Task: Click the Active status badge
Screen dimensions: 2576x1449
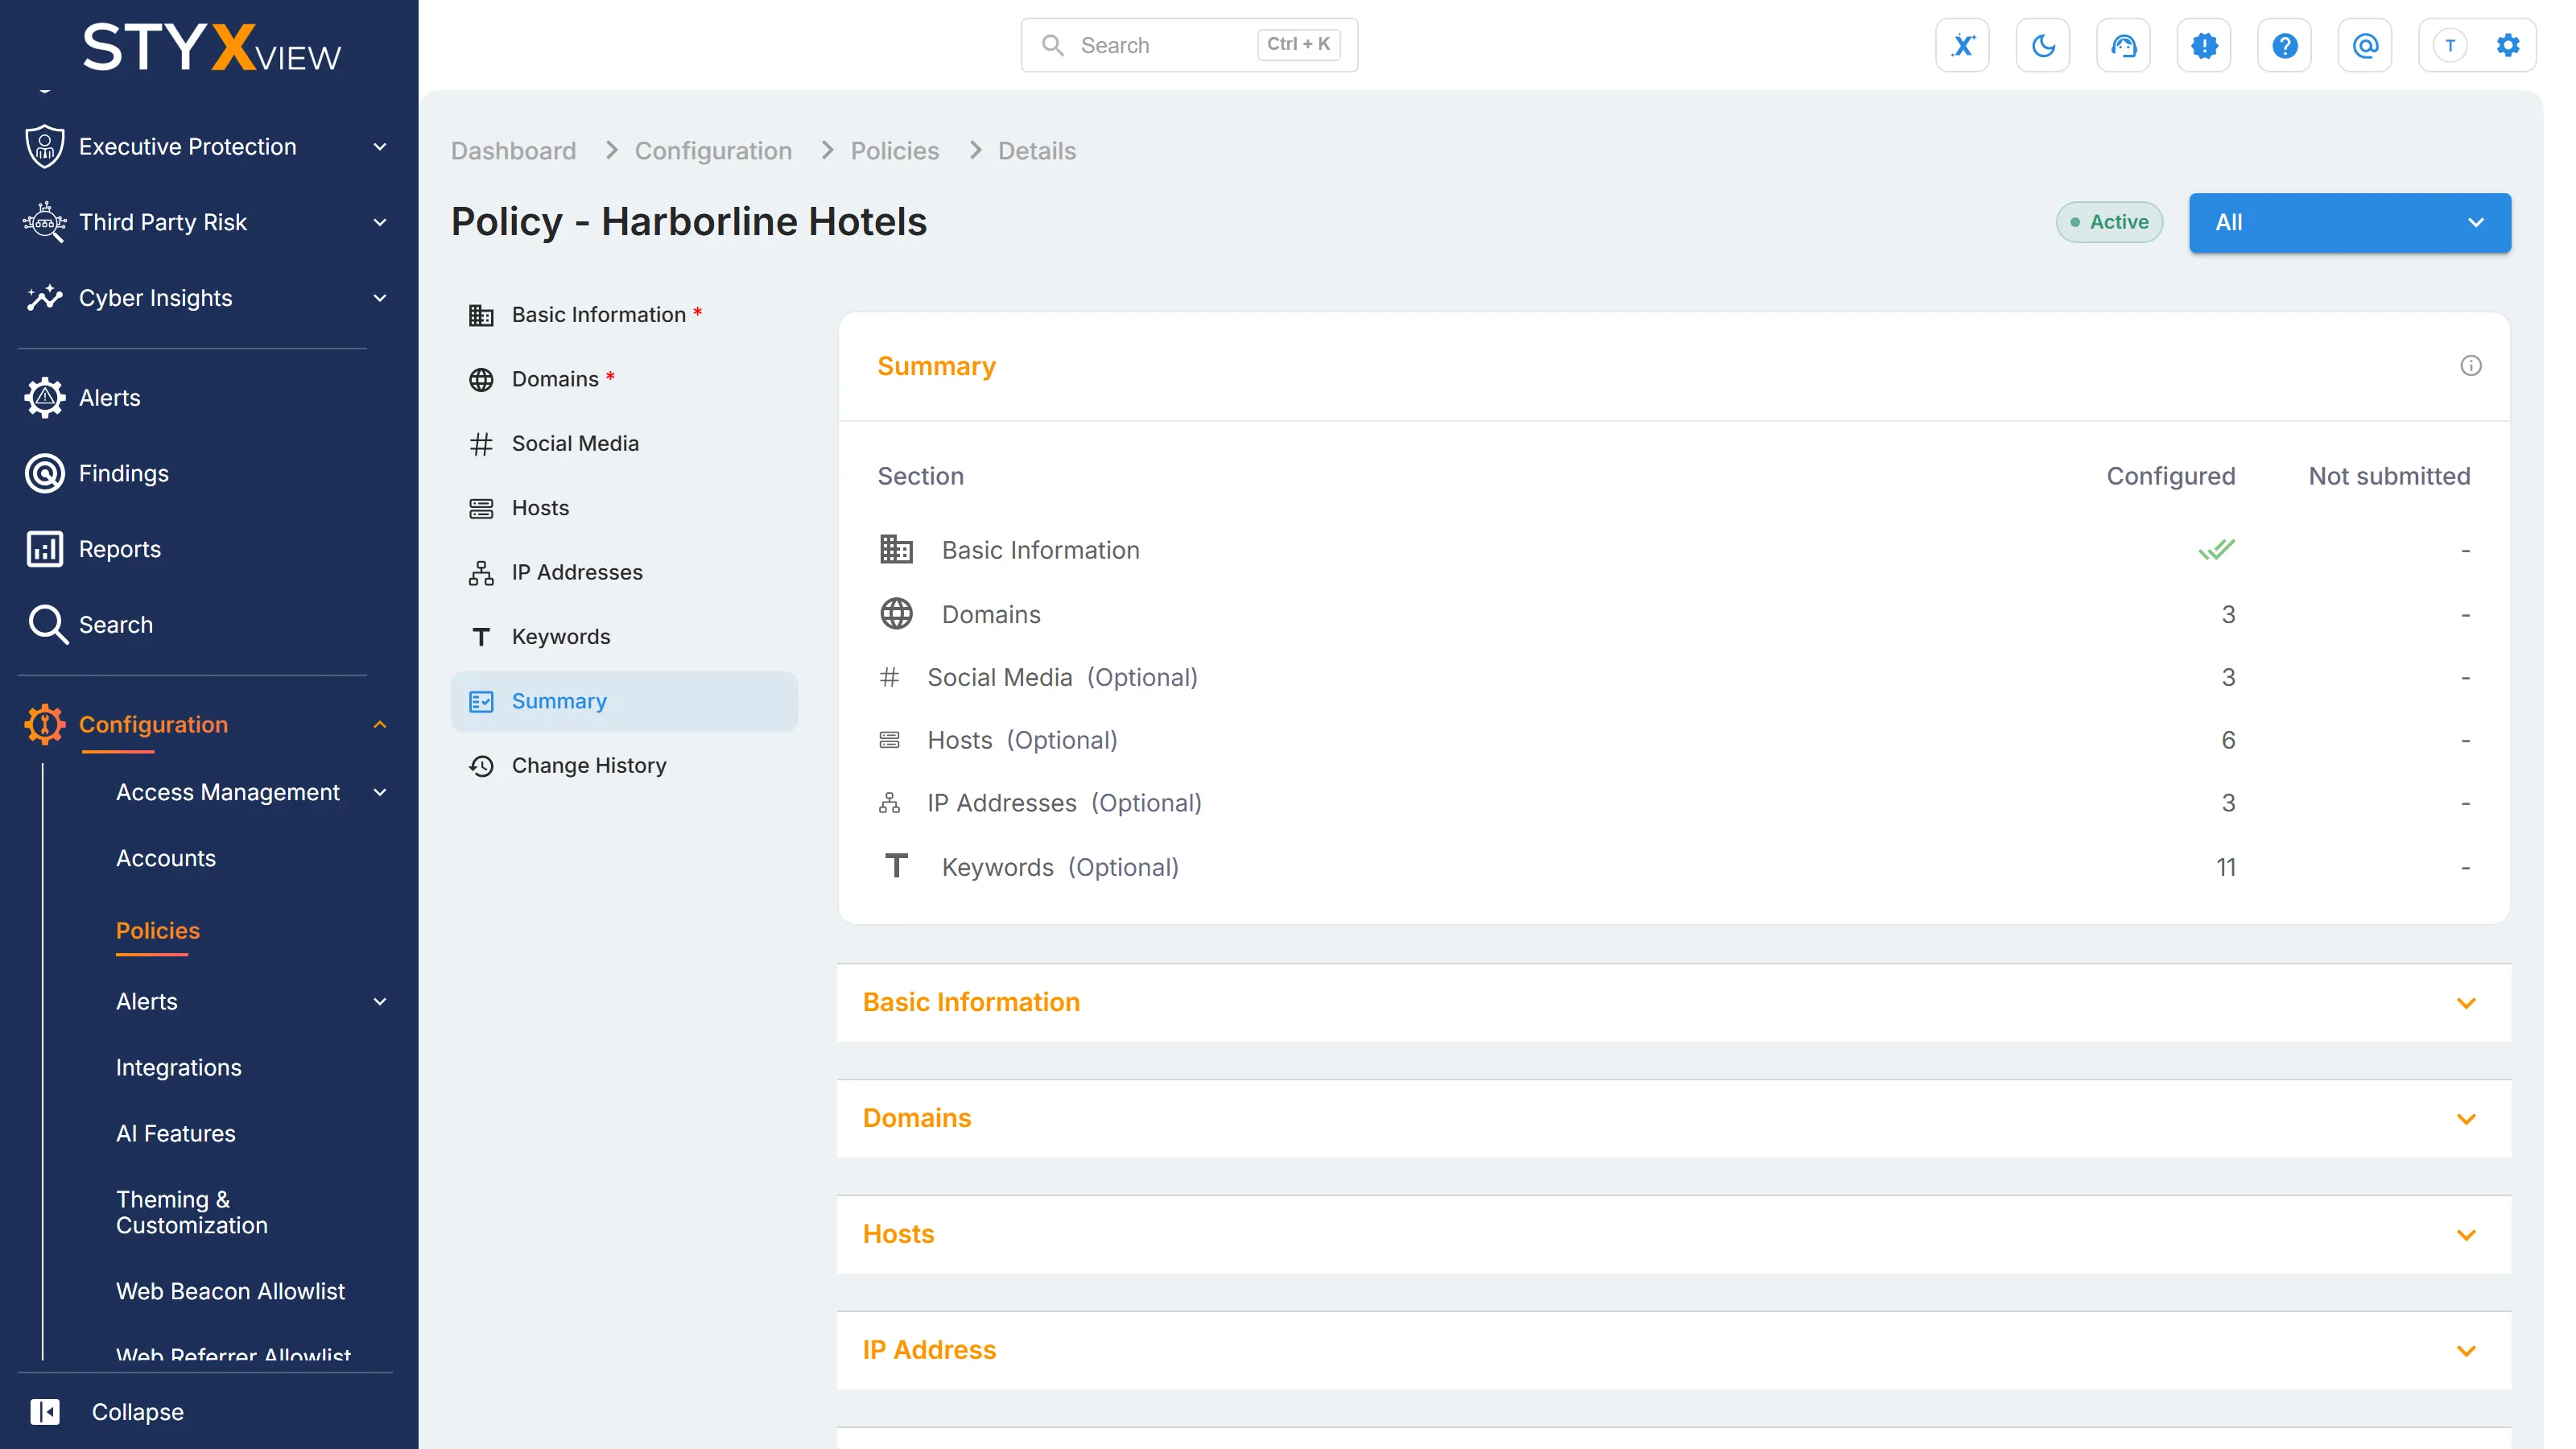Action: point(2109,222)
